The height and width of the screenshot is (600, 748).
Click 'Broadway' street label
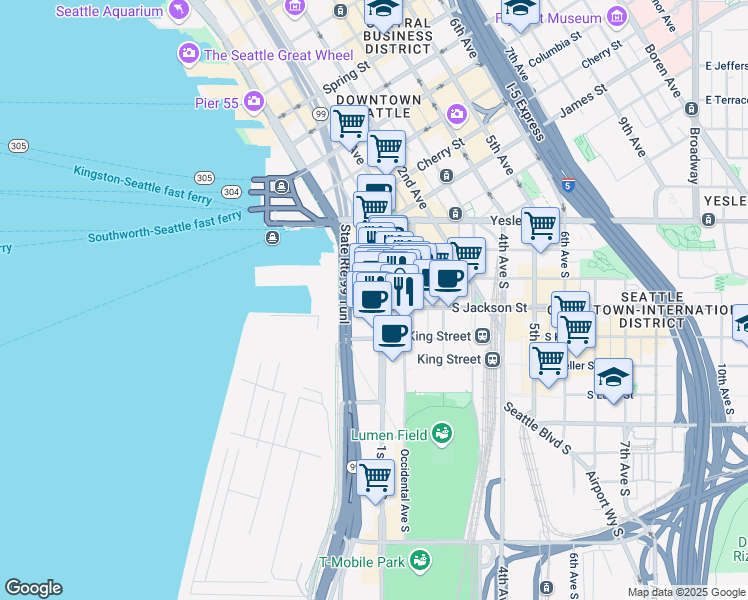pos(695,155)
